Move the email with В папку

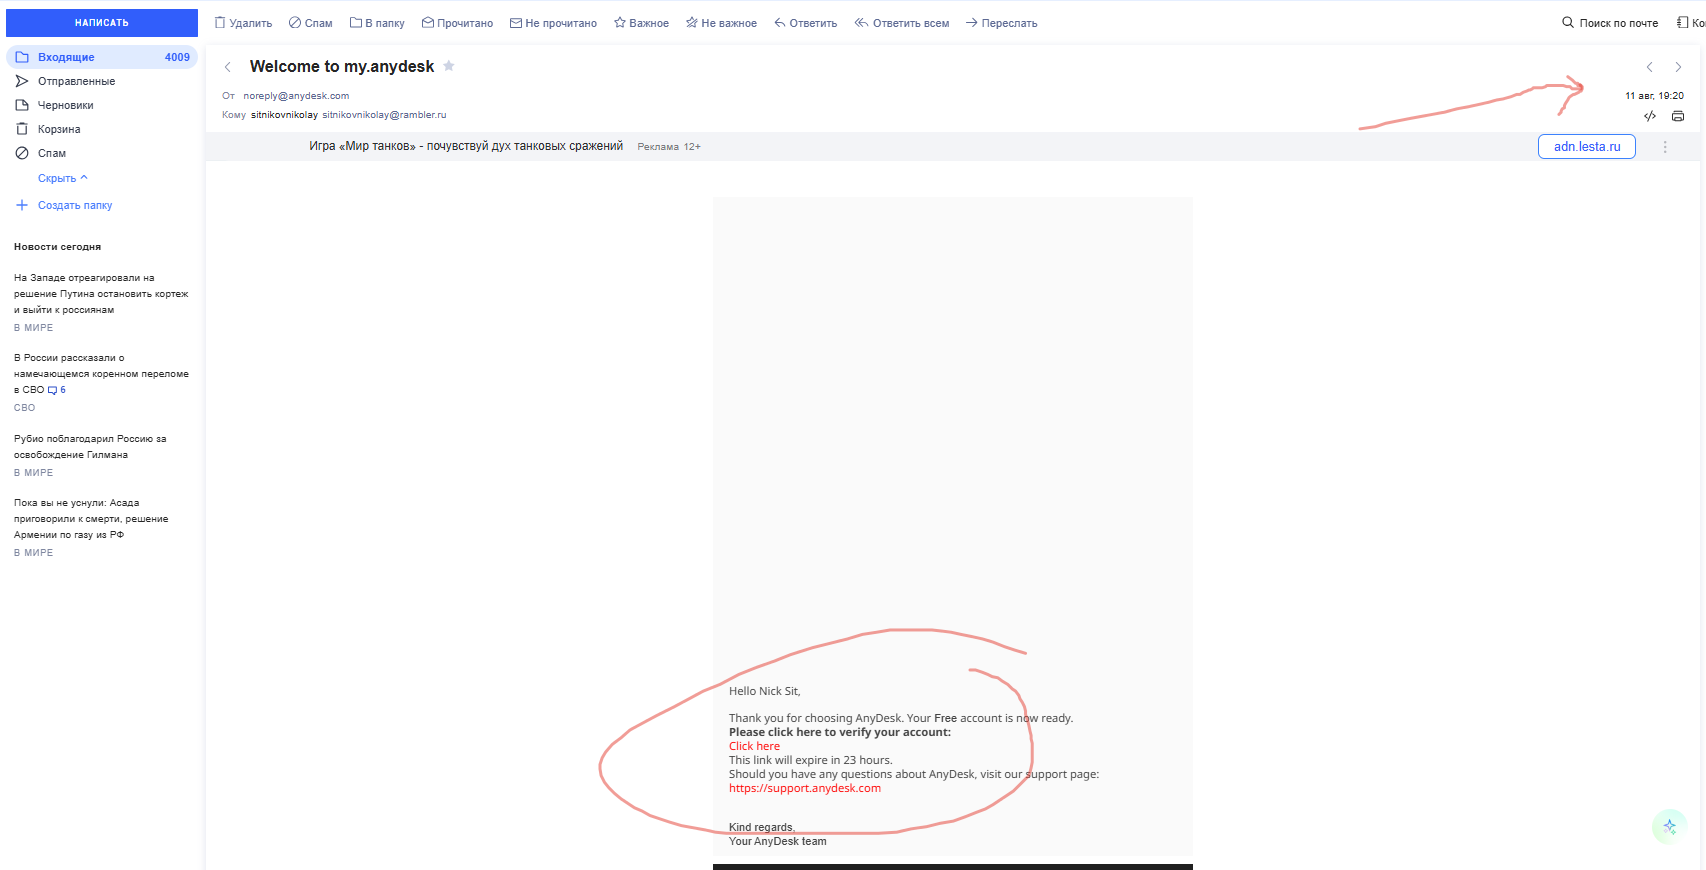[377, 23]
